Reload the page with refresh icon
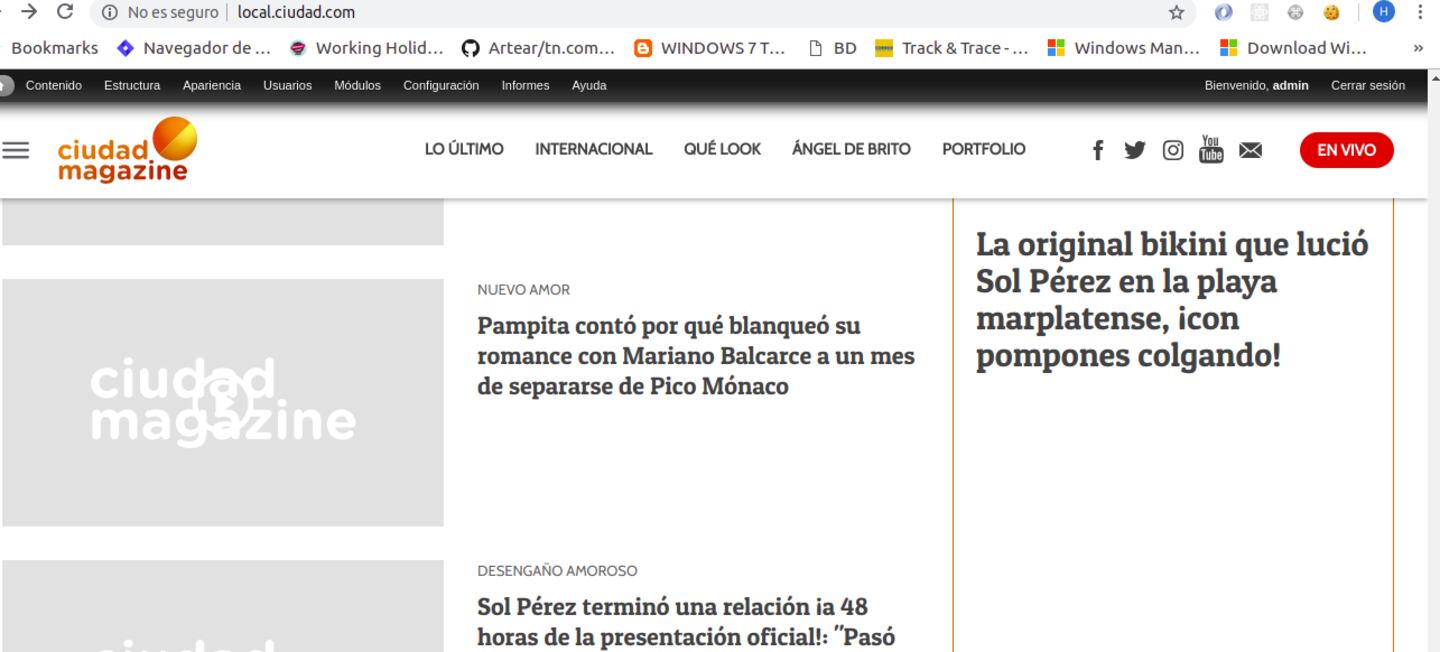 coord(65,12)
